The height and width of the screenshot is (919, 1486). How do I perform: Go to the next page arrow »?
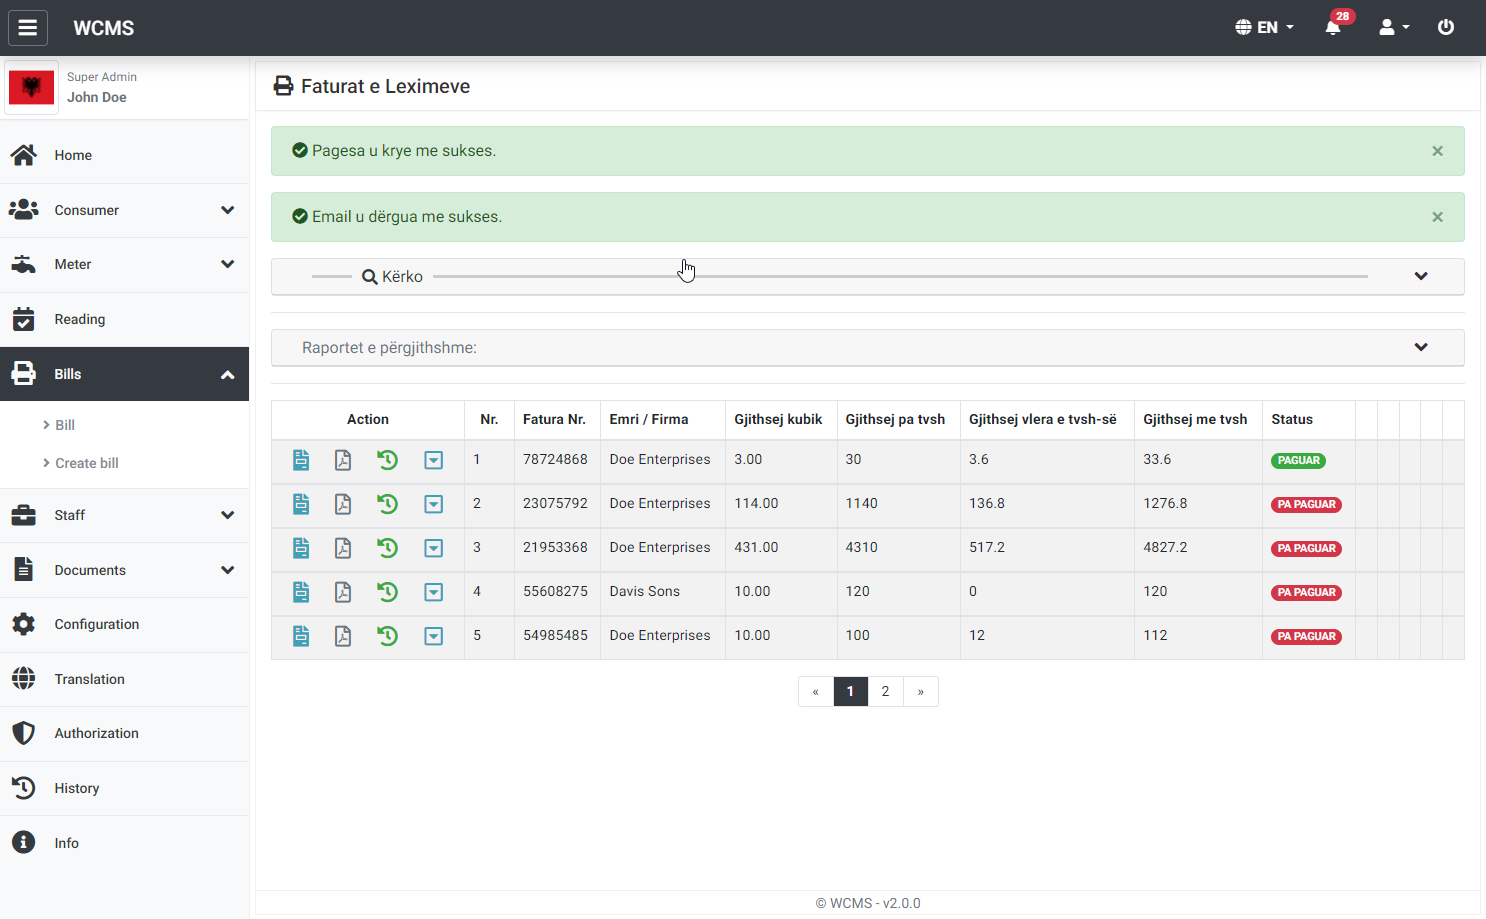pyautogui.click(x=921, y=692)
